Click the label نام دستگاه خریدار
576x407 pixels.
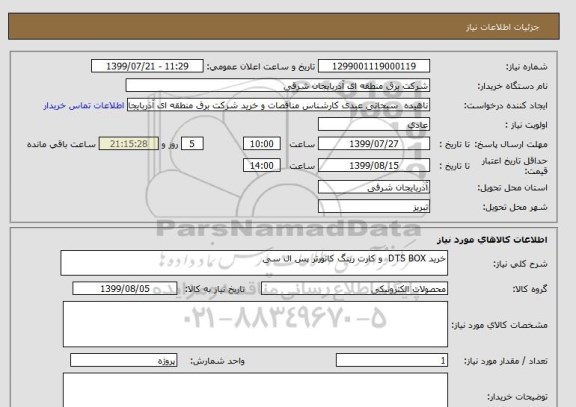tap(512, 86)
